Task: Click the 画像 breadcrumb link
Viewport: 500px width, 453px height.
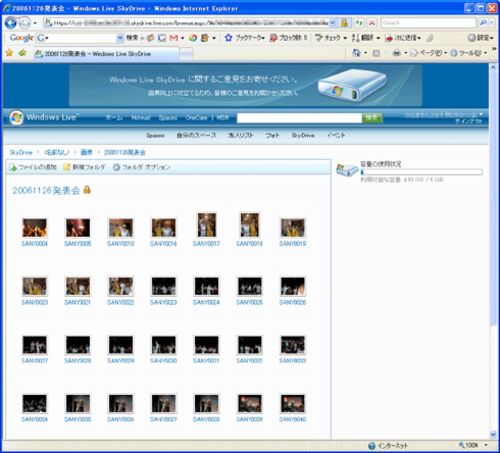Action: 86,152
